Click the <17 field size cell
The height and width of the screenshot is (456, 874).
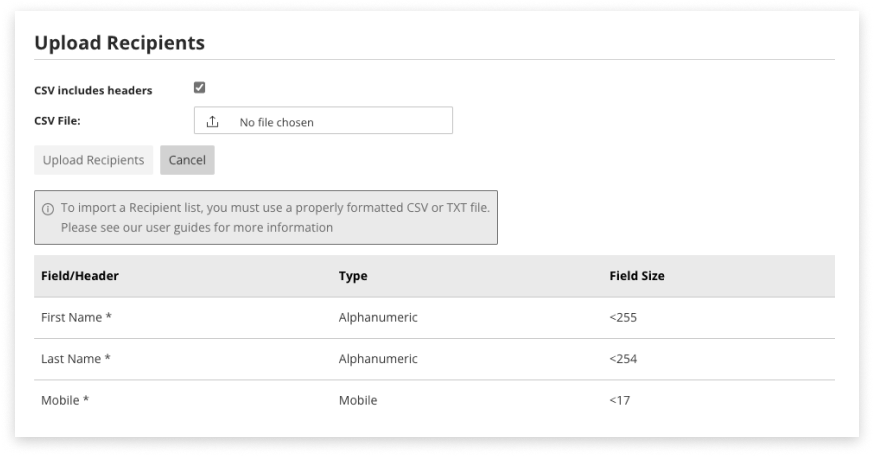[620, 400]
